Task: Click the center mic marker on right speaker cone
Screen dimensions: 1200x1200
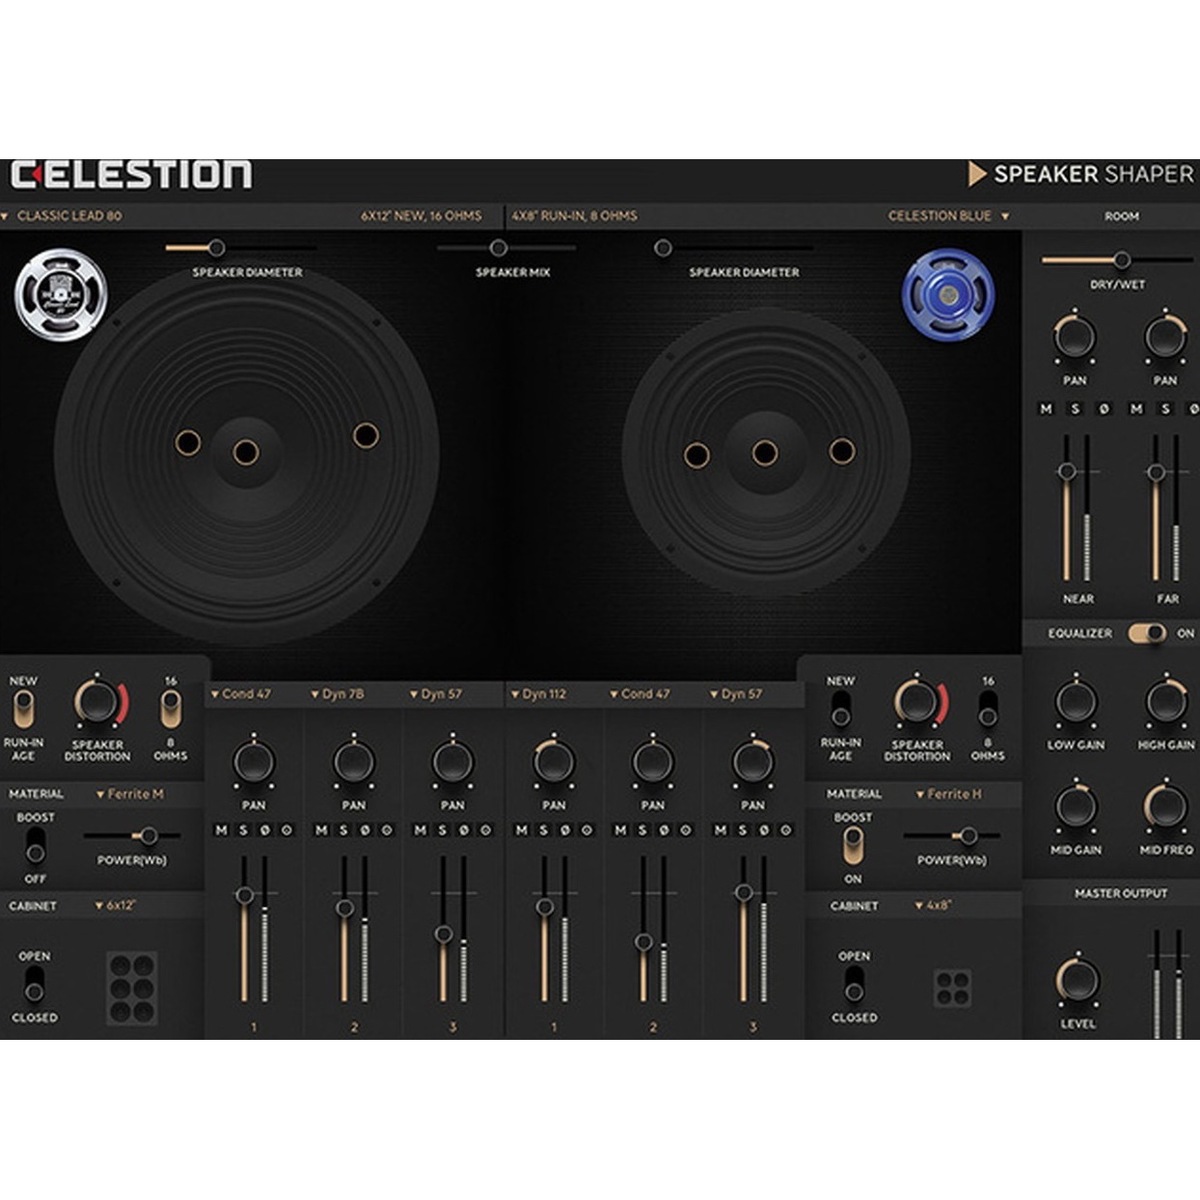Action: click(765, 453)
